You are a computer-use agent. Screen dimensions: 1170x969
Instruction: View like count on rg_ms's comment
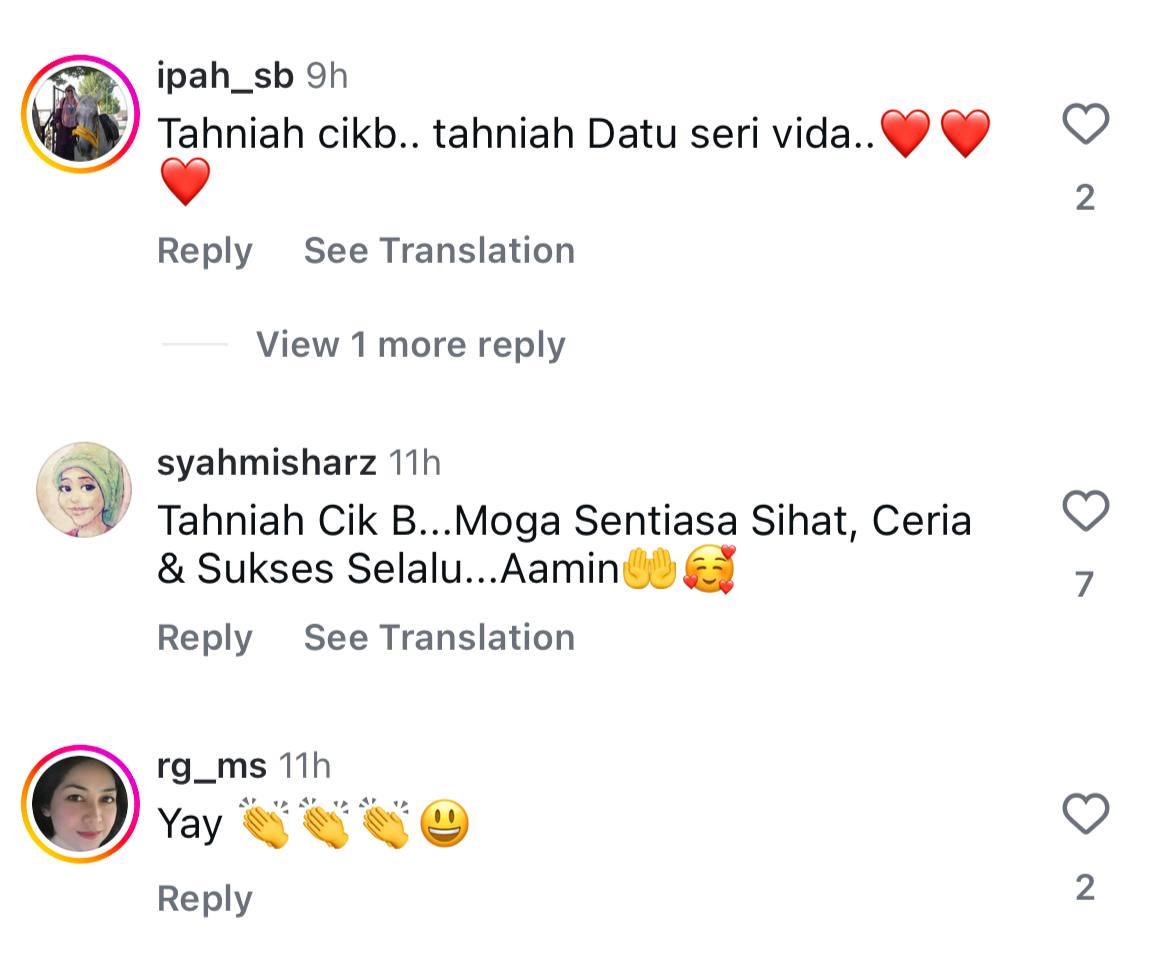tap(1085, 887)
